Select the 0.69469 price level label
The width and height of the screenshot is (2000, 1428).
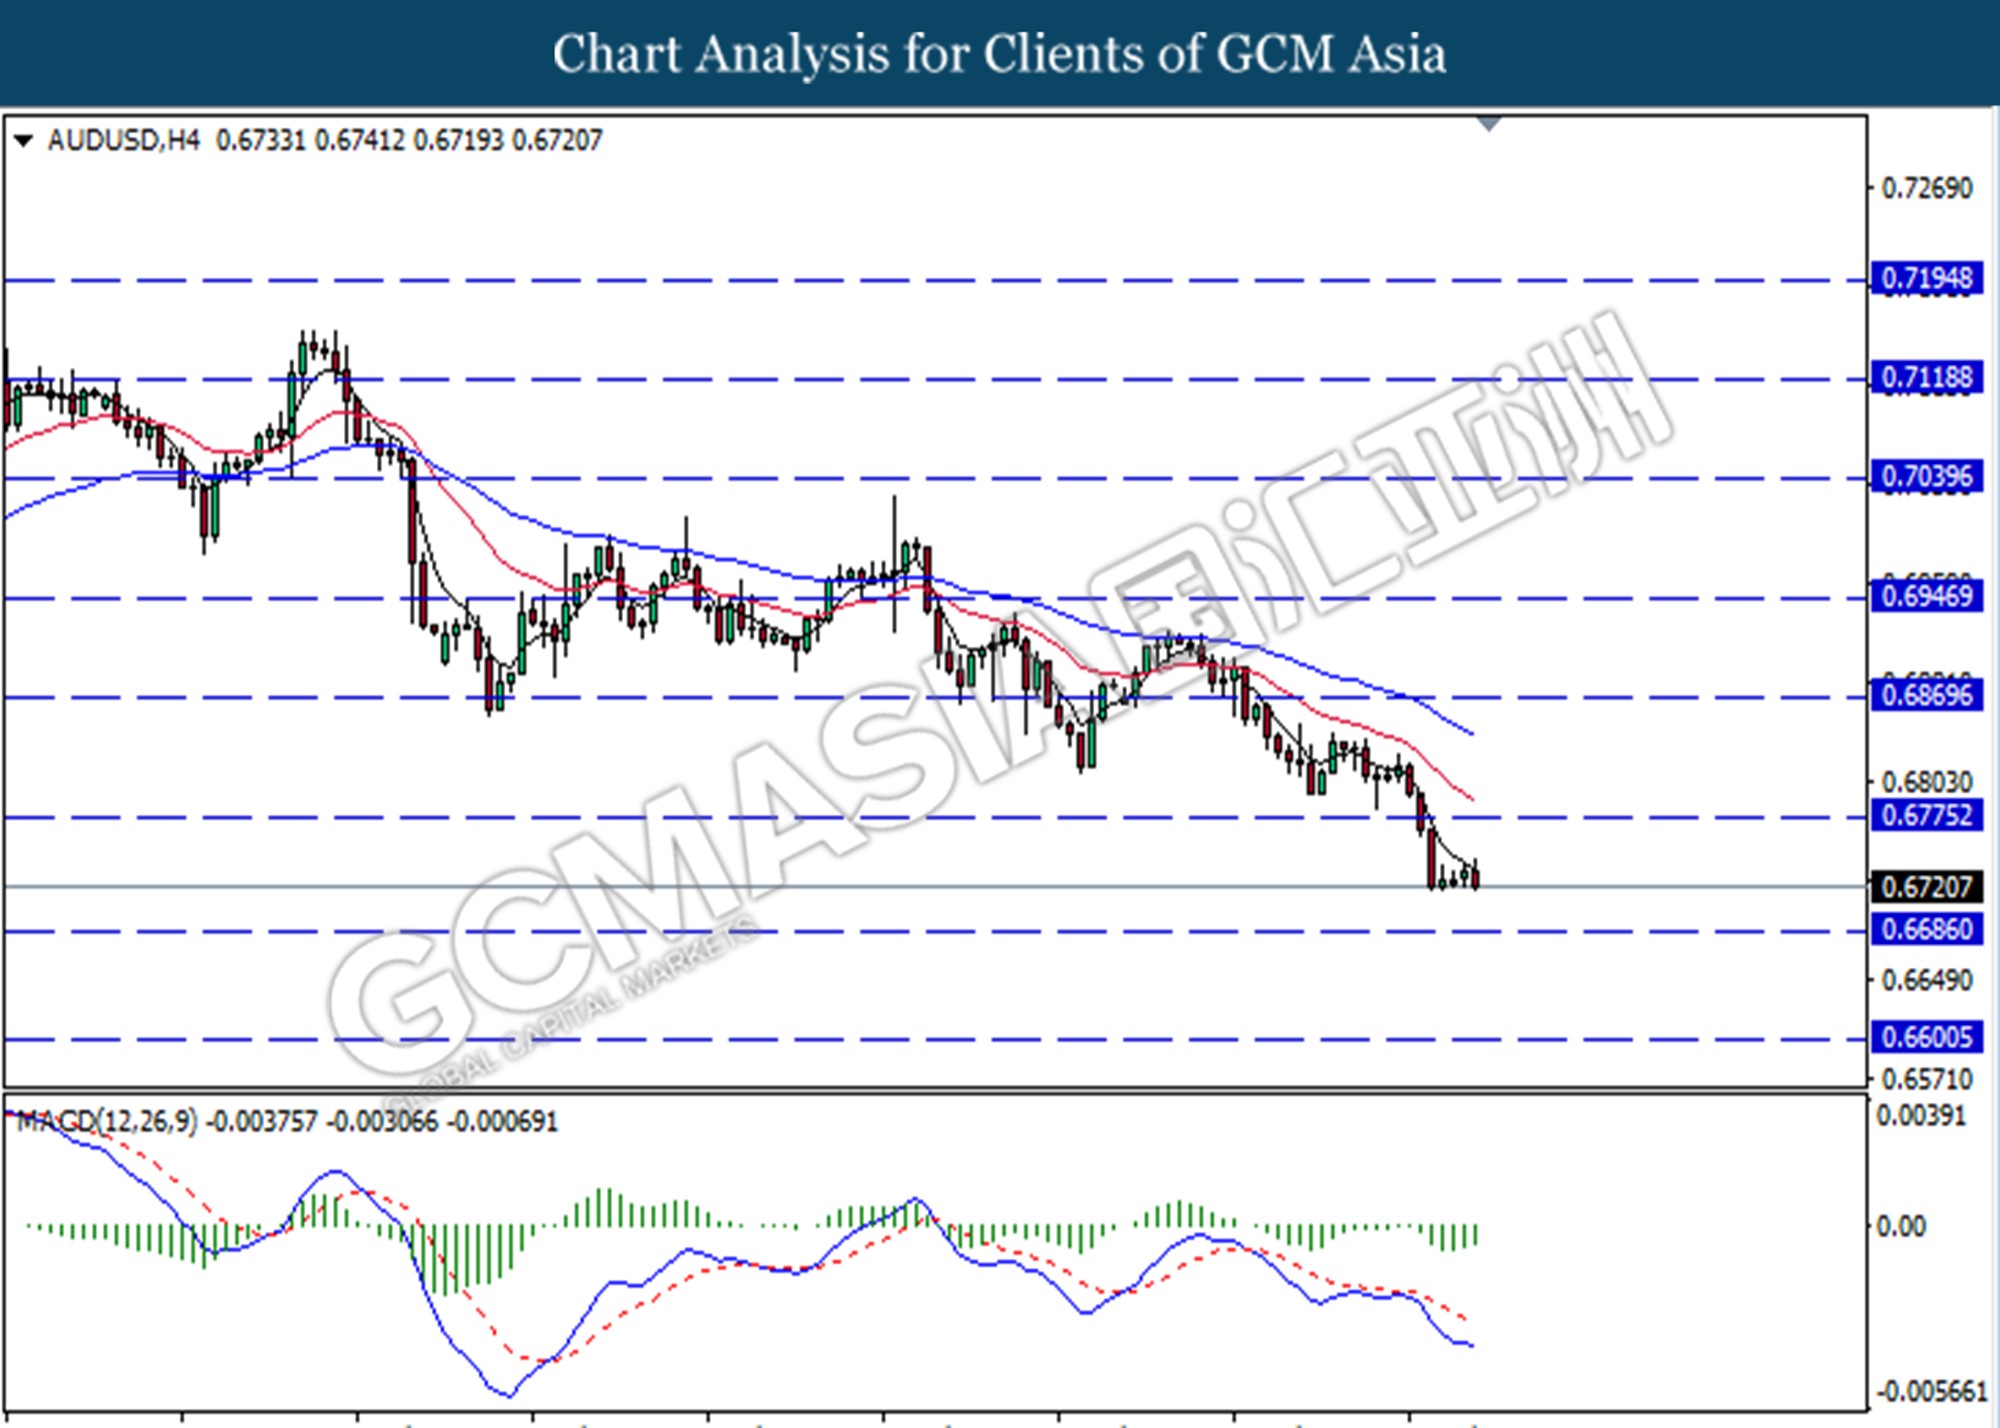point(1926,596)
